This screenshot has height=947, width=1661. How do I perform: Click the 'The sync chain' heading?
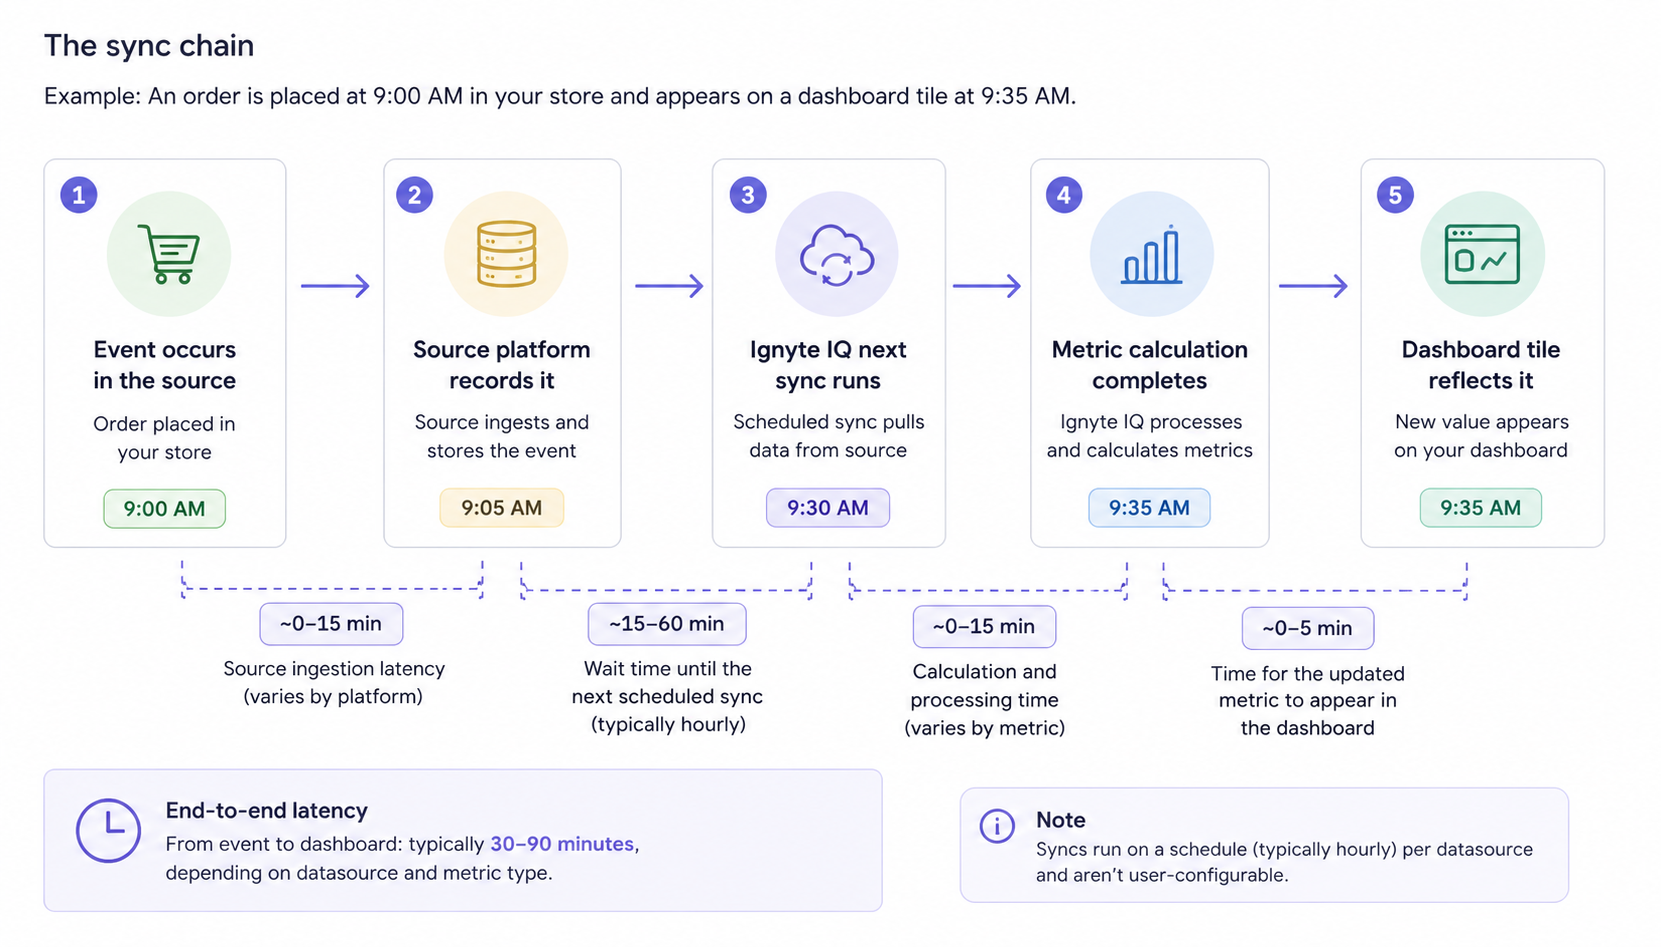pos(149,46)
